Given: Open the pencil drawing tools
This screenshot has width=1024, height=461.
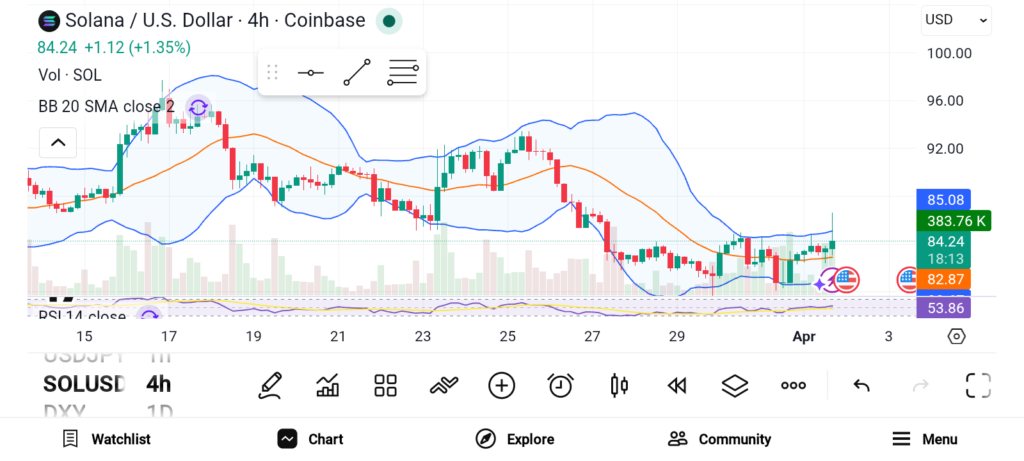Looking at the screenshot, I should coord(270,385).
